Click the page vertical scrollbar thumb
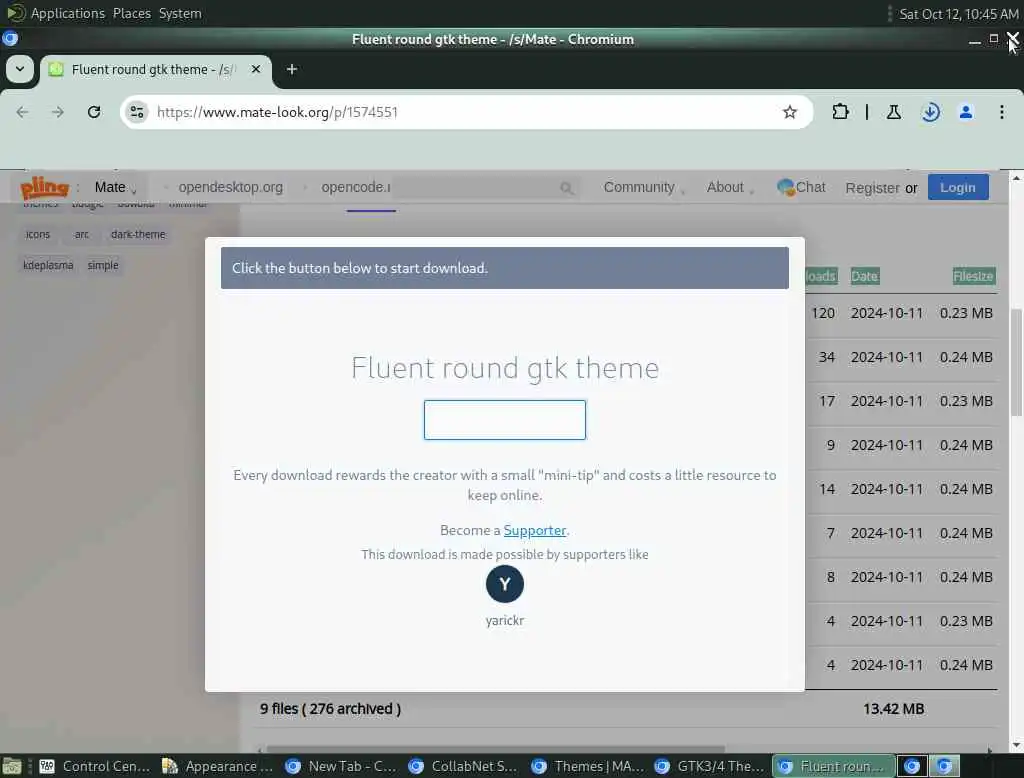 coord(1016,363)
